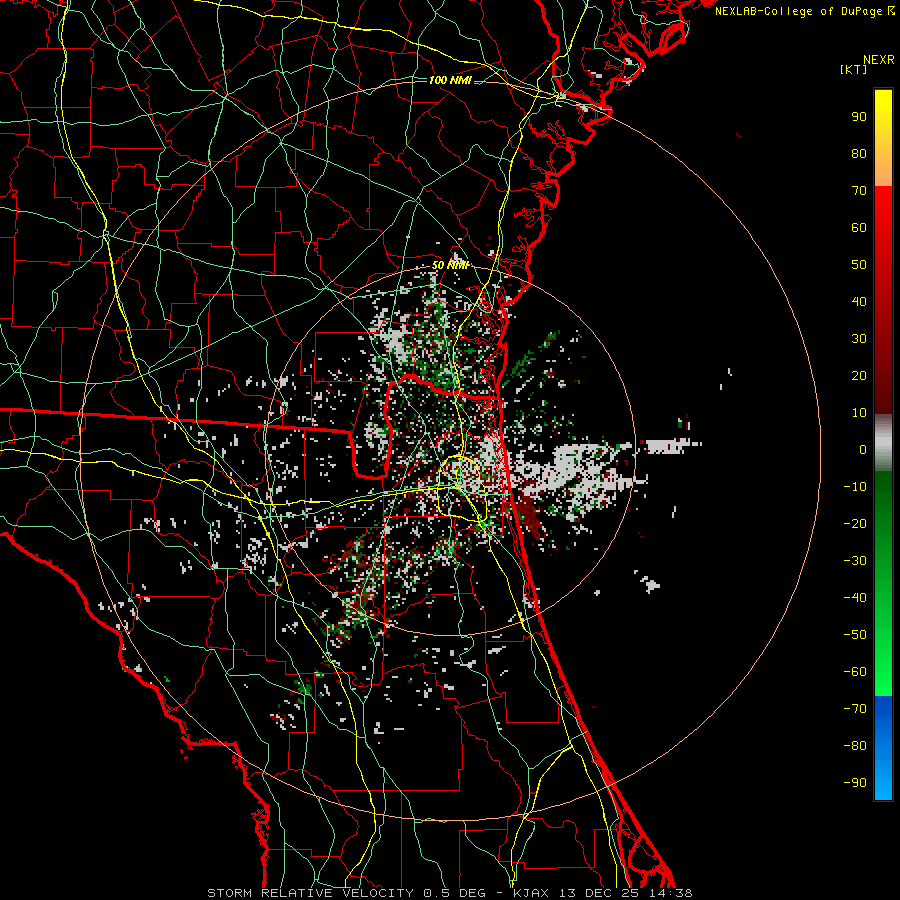The height and width of the screenshot is (900, 900).
Task: Select the 50 NMI range ring label
Action: [451, 265]
